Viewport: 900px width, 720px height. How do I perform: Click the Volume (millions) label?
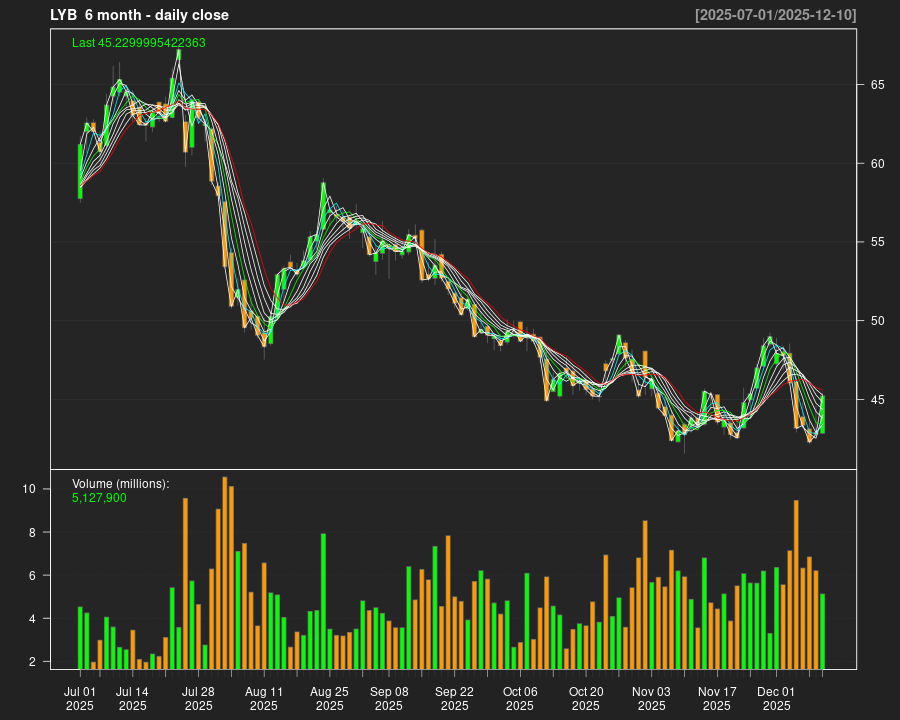point(121,484)
